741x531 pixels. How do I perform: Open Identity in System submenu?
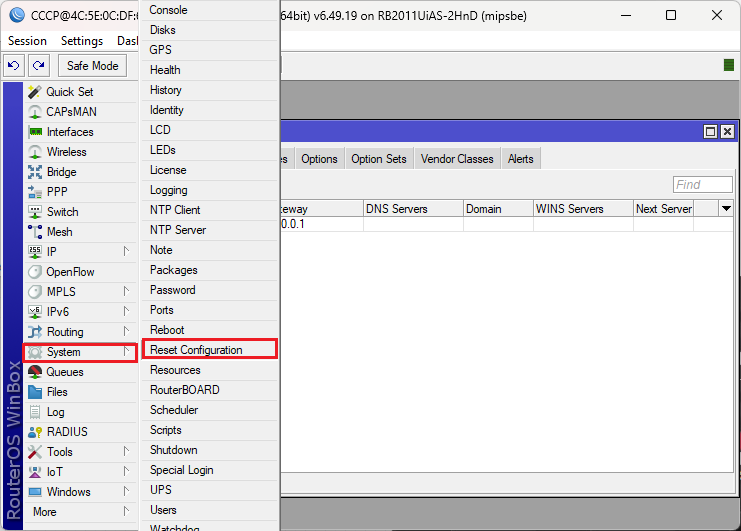pos(209,110)
